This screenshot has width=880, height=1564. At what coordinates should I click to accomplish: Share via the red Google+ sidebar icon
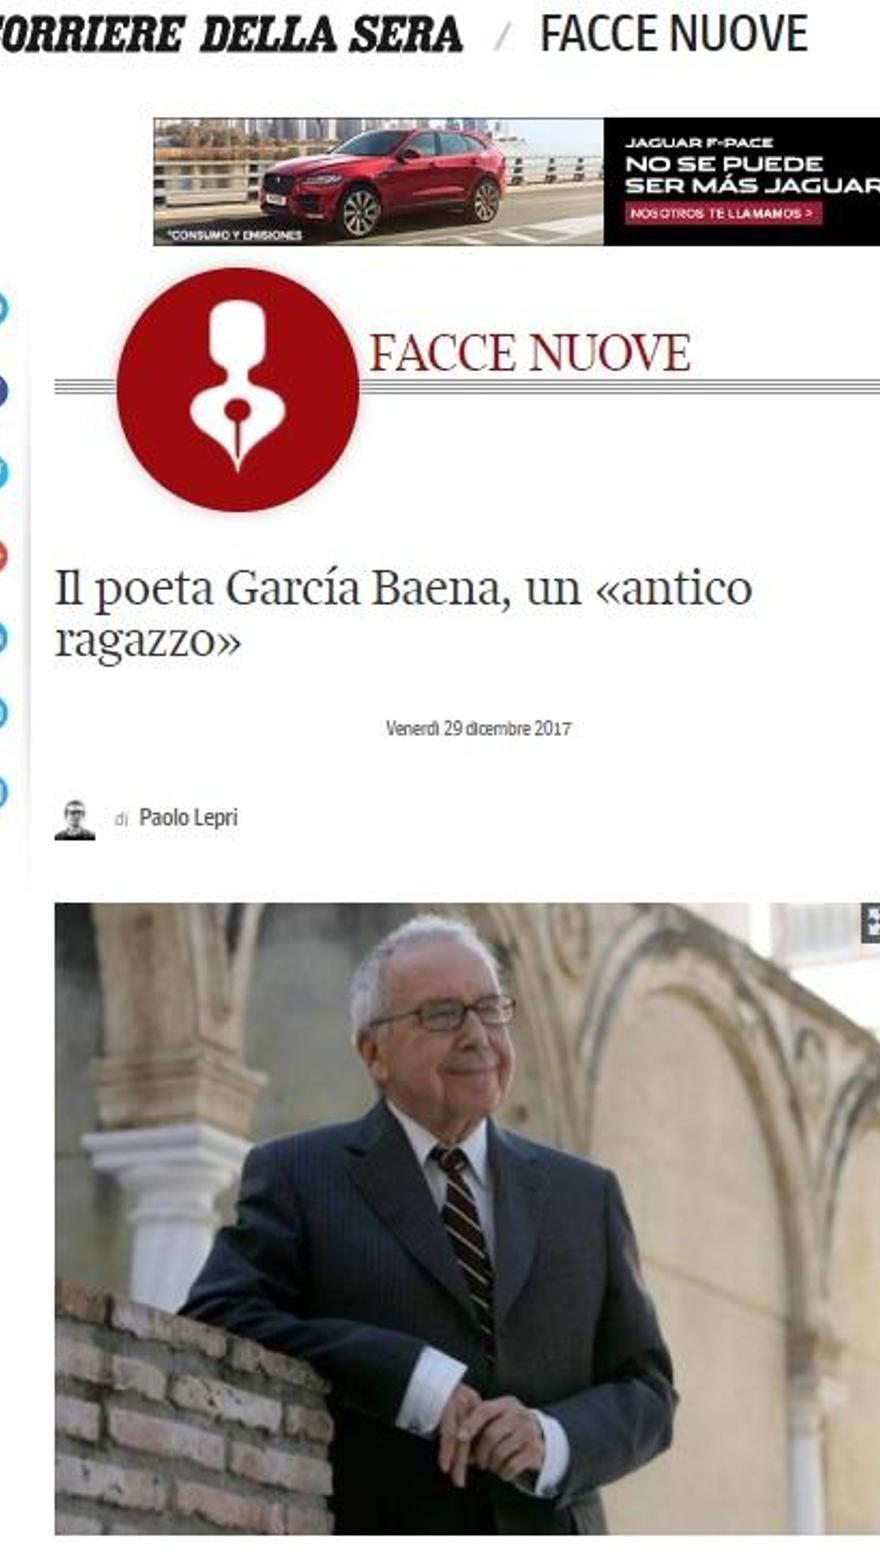2,555
